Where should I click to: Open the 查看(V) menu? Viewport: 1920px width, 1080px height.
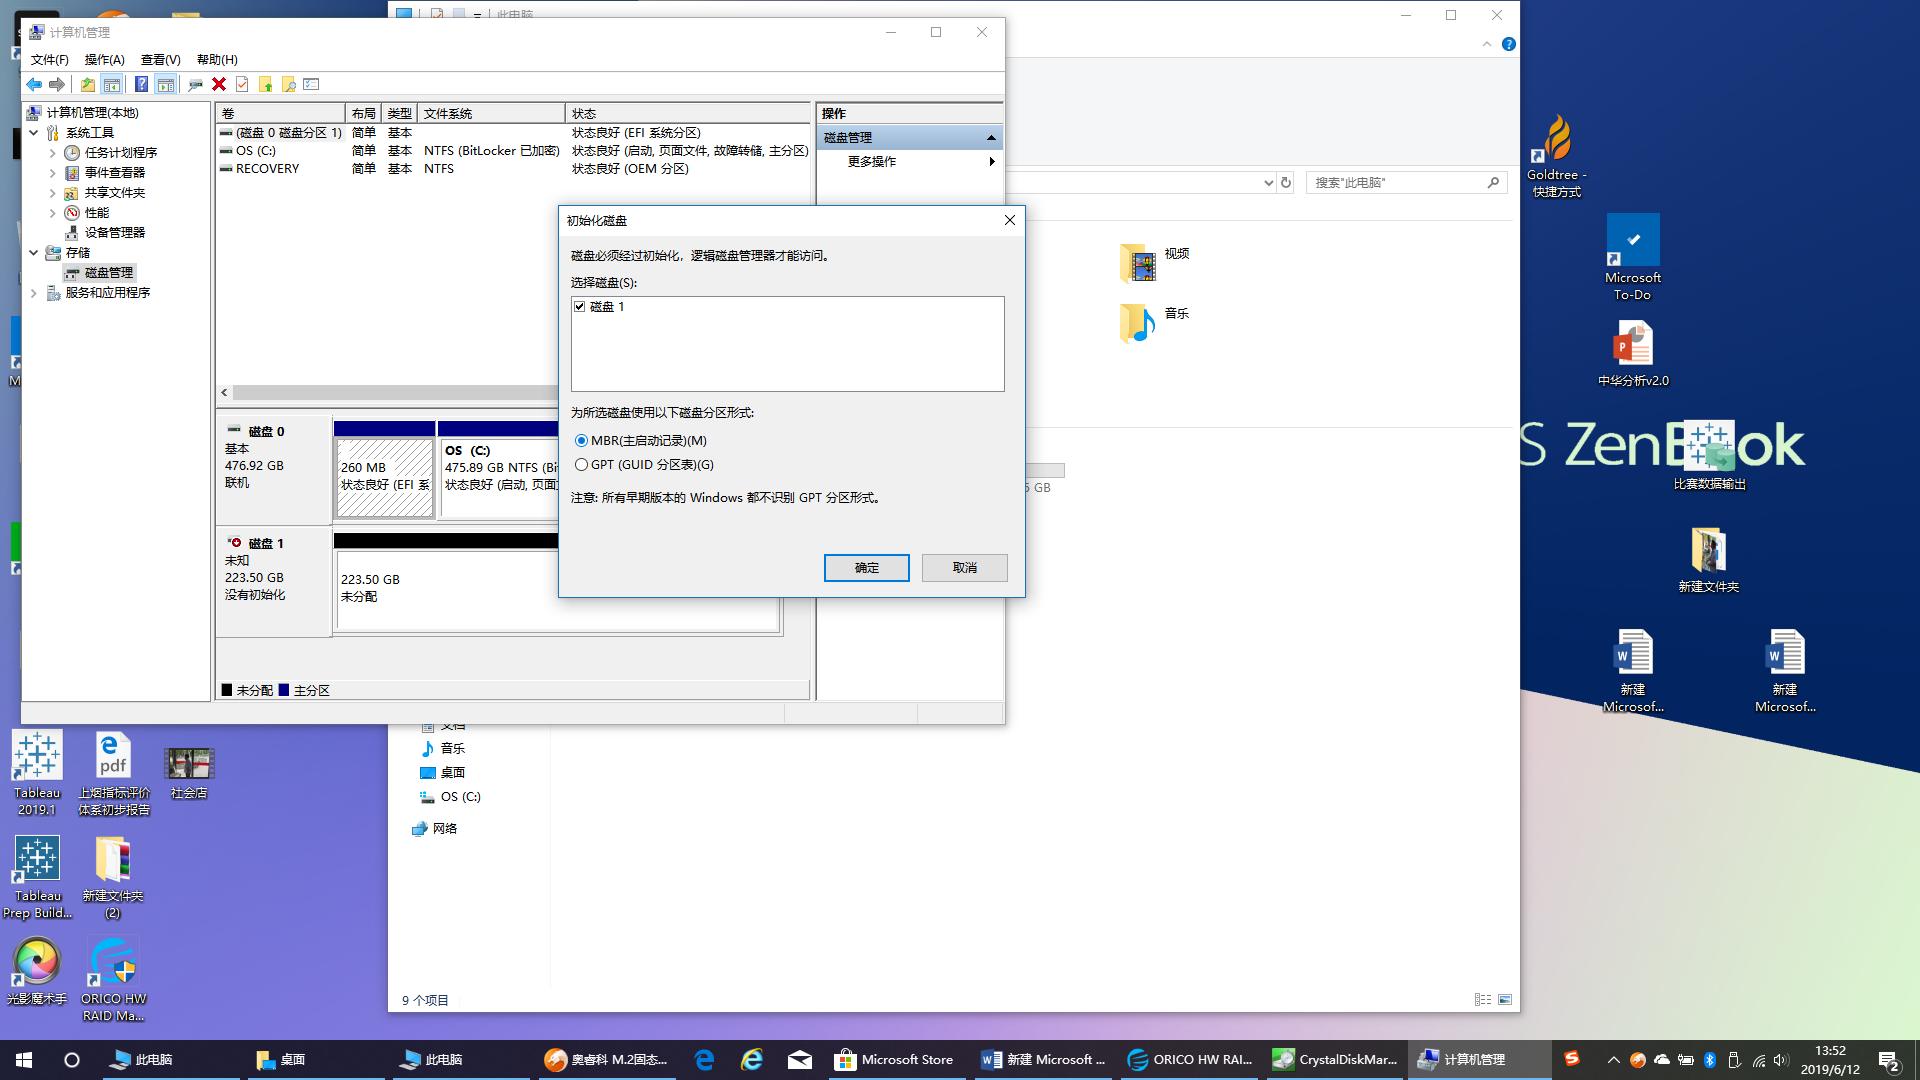(x=160, y=60)
